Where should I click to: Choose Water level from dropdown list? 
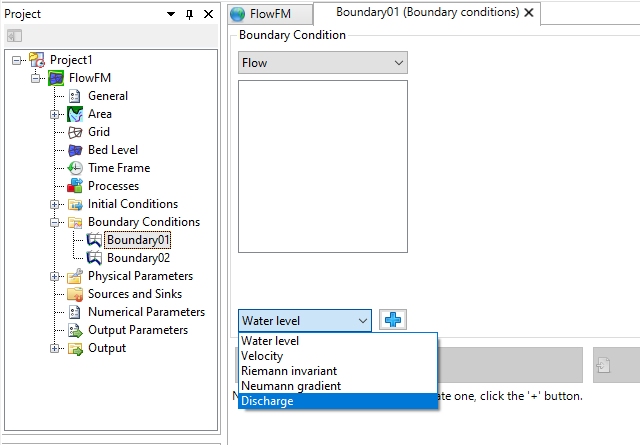pyautogui.click(x=338, y=340)
